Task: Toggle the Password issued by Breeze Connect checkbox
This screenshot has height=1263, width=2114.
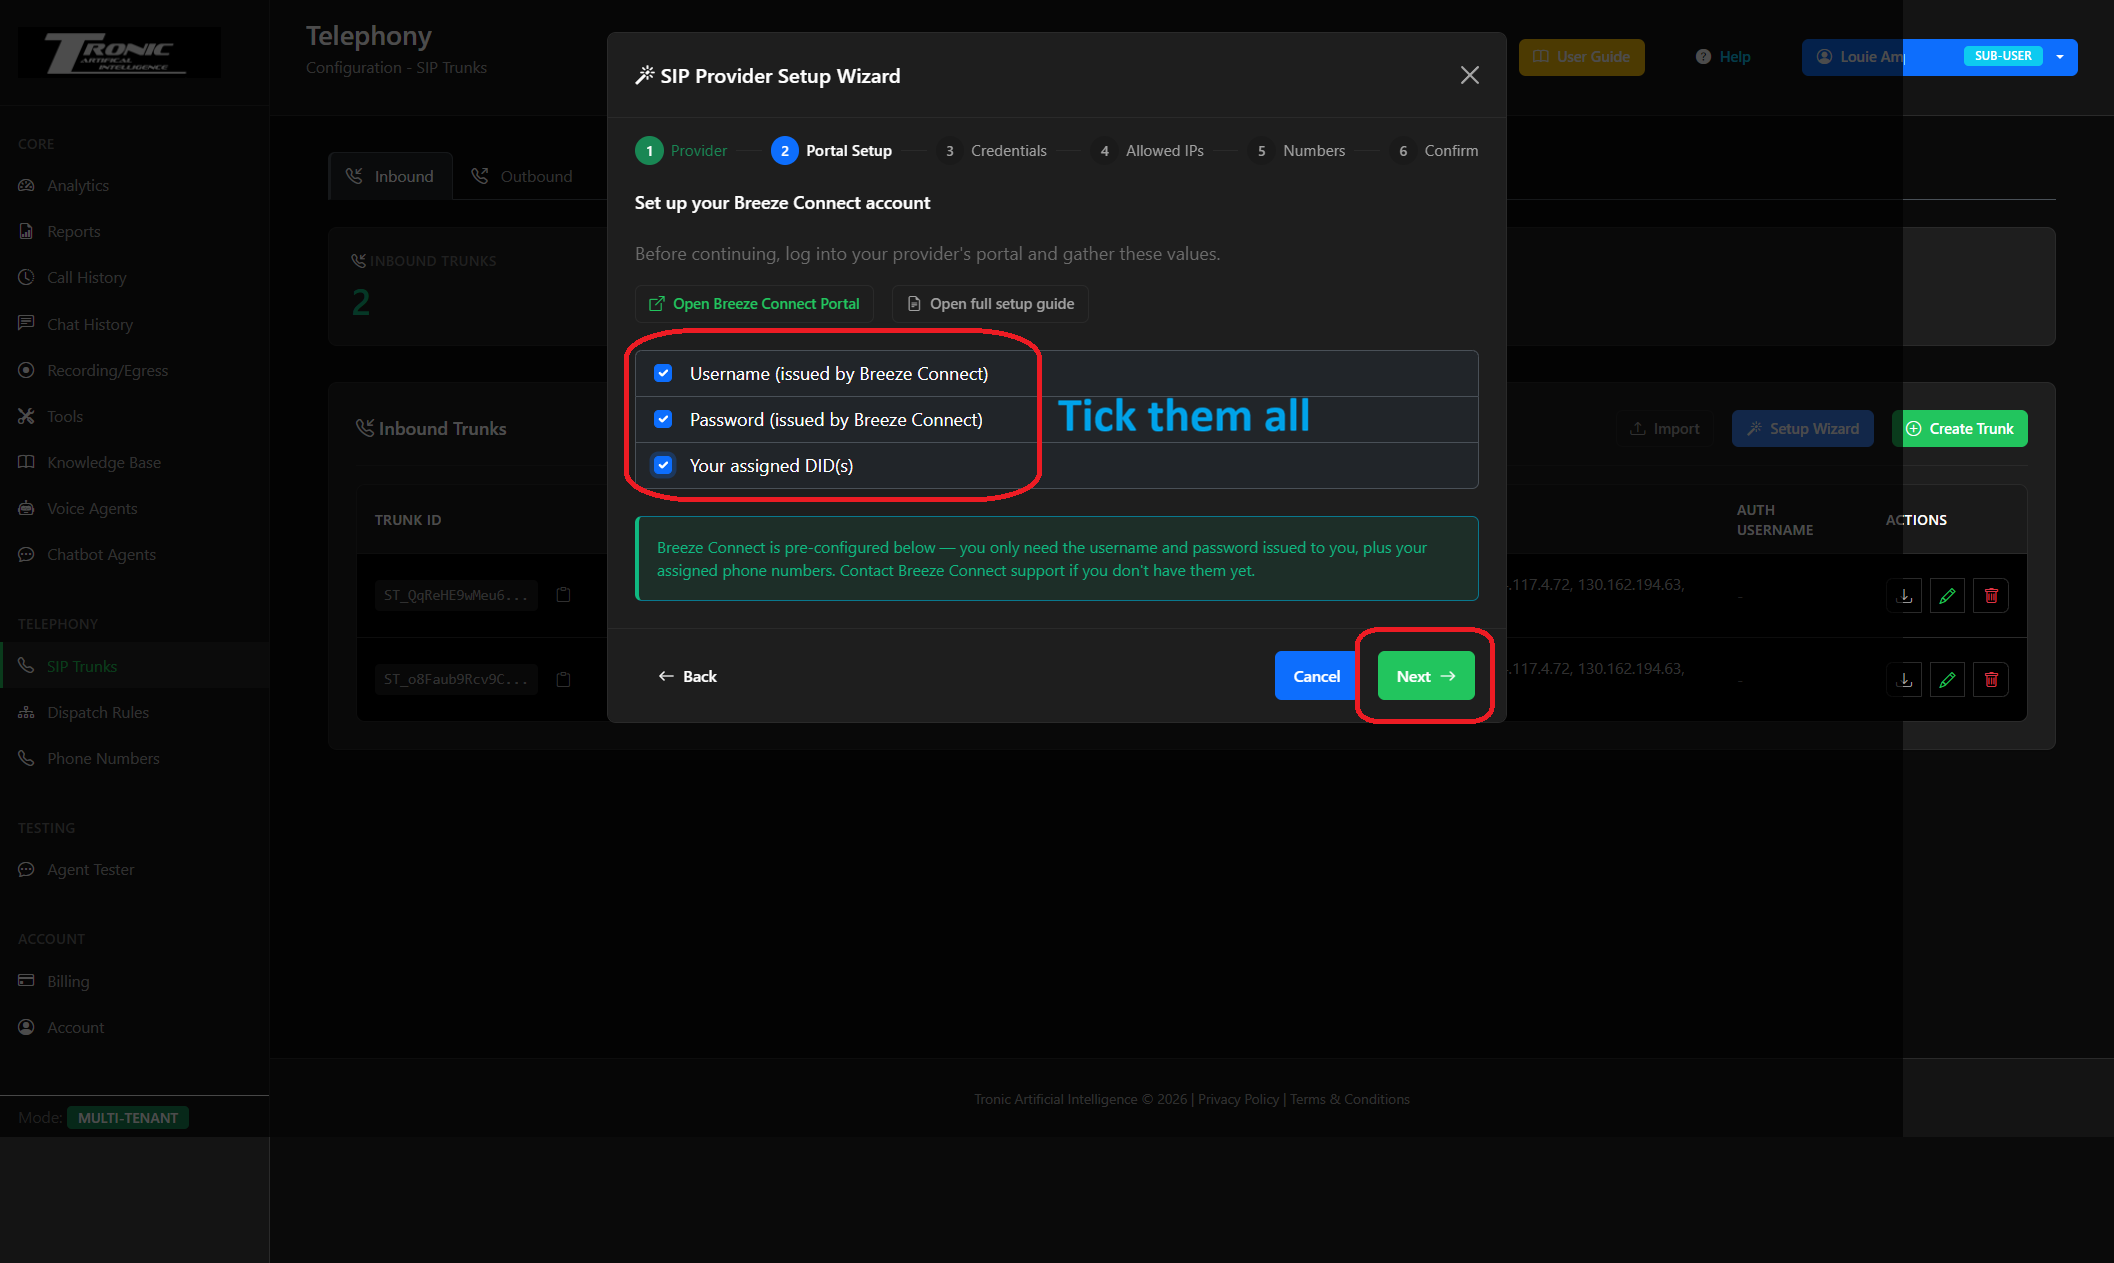Action: (x=663, y=419)
